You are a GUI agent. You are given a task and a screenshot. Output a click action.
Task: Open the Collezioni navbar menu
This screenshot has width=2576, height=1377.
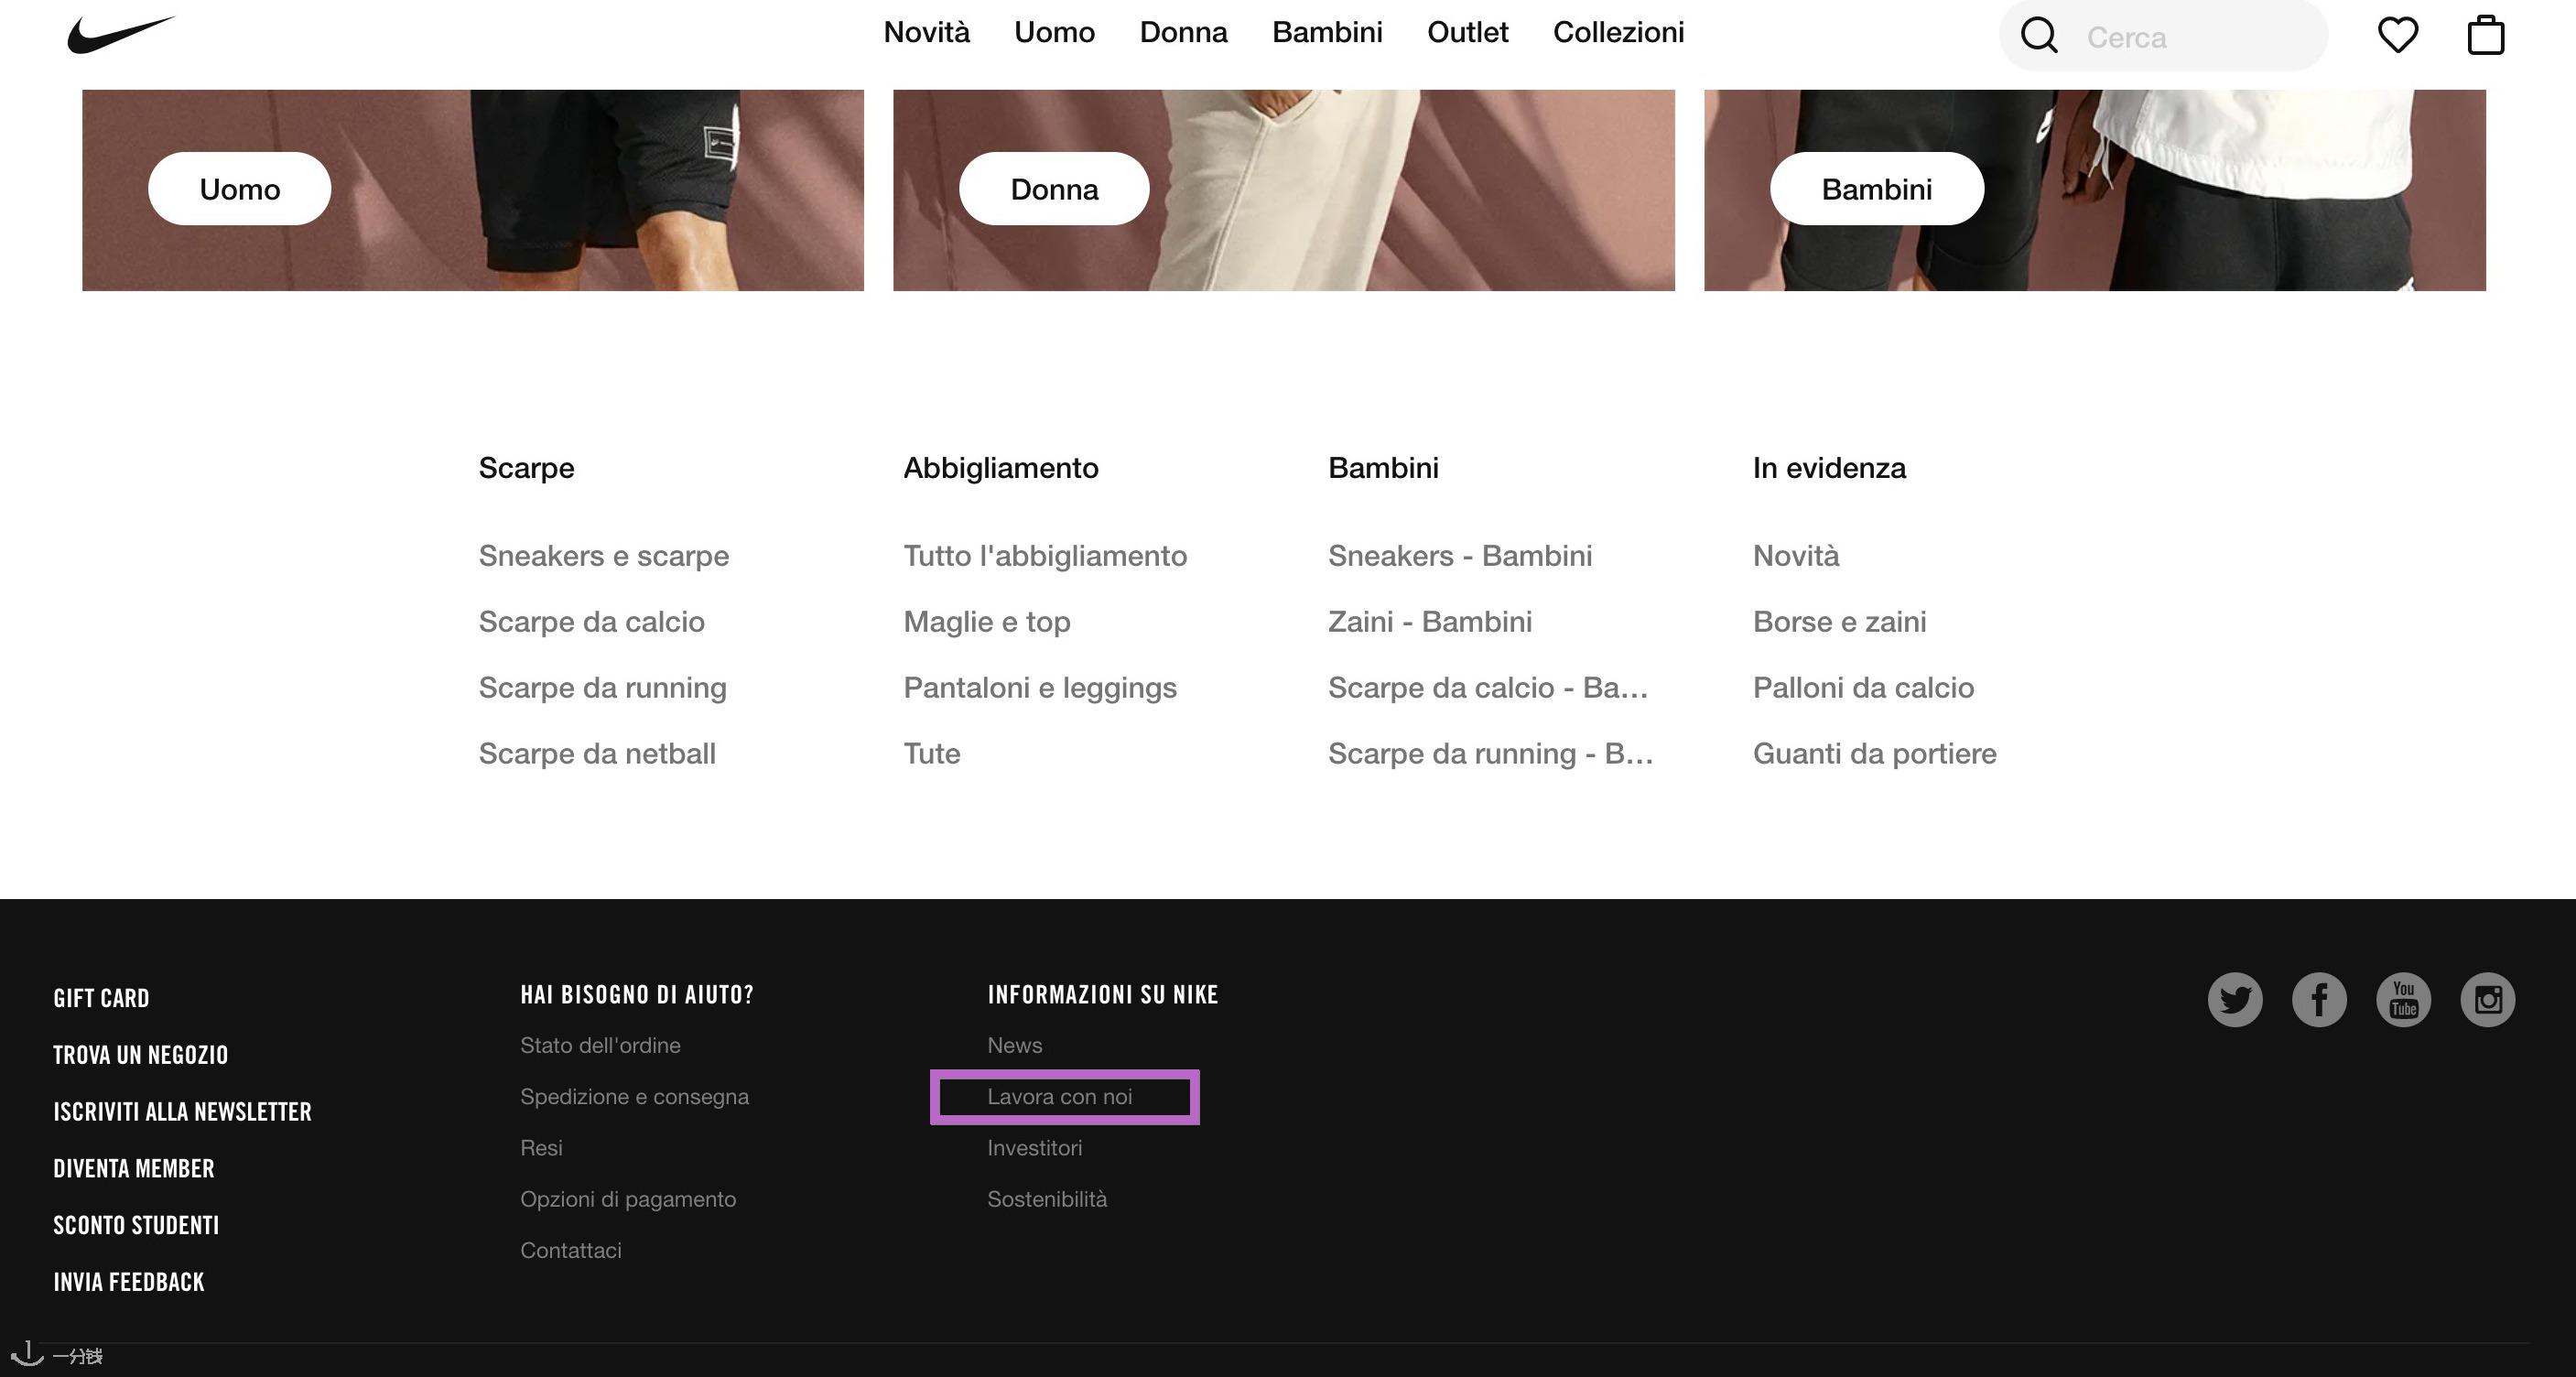click(x=1618, y=32)
